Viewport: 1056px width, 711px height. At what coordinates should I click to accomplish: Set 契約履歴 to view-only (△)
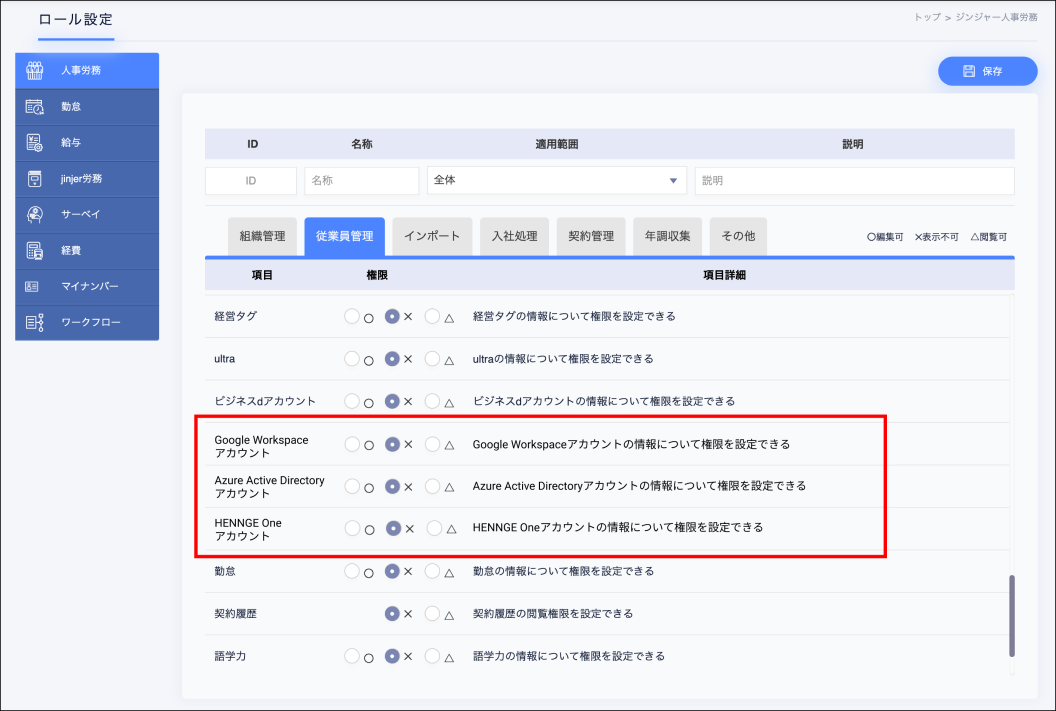click(x=432, y=613)
